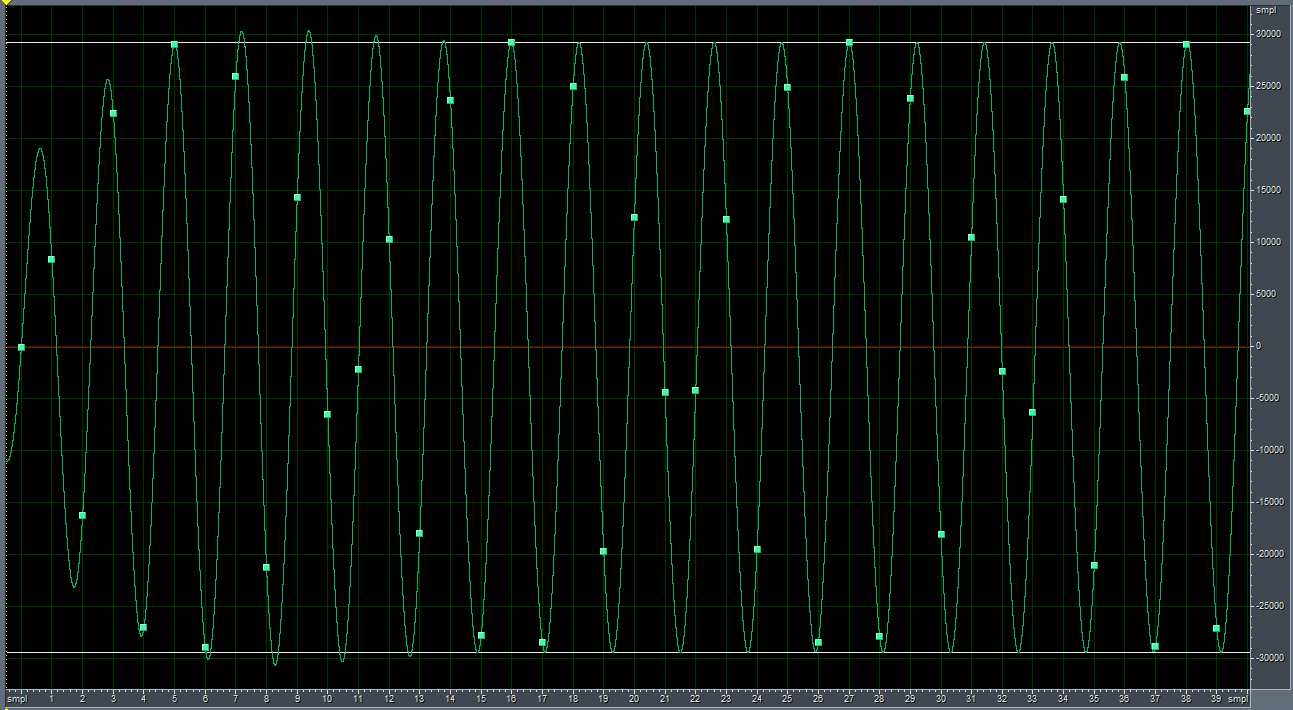Select the peak sample point at sample 5
Image resolution: width=1293 pixels, height=710 pixels.
pyautogui.click(x=174, y=45)
